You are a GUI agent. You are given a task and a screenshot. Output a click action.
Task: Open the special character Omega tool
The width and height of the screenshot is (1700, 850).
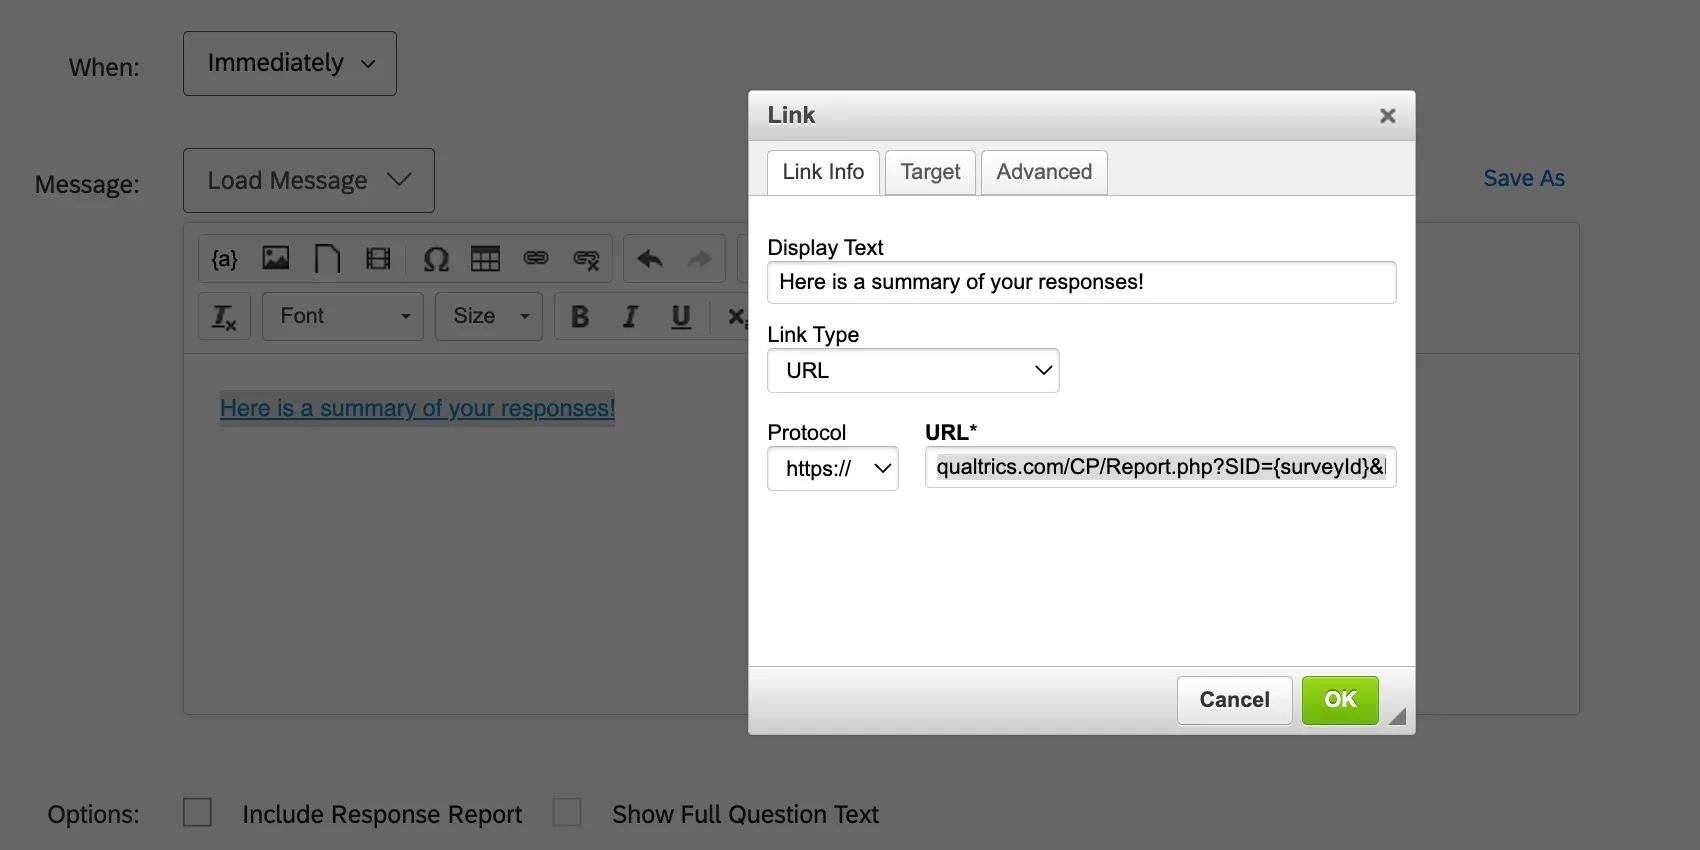click(x=436, y=260)
